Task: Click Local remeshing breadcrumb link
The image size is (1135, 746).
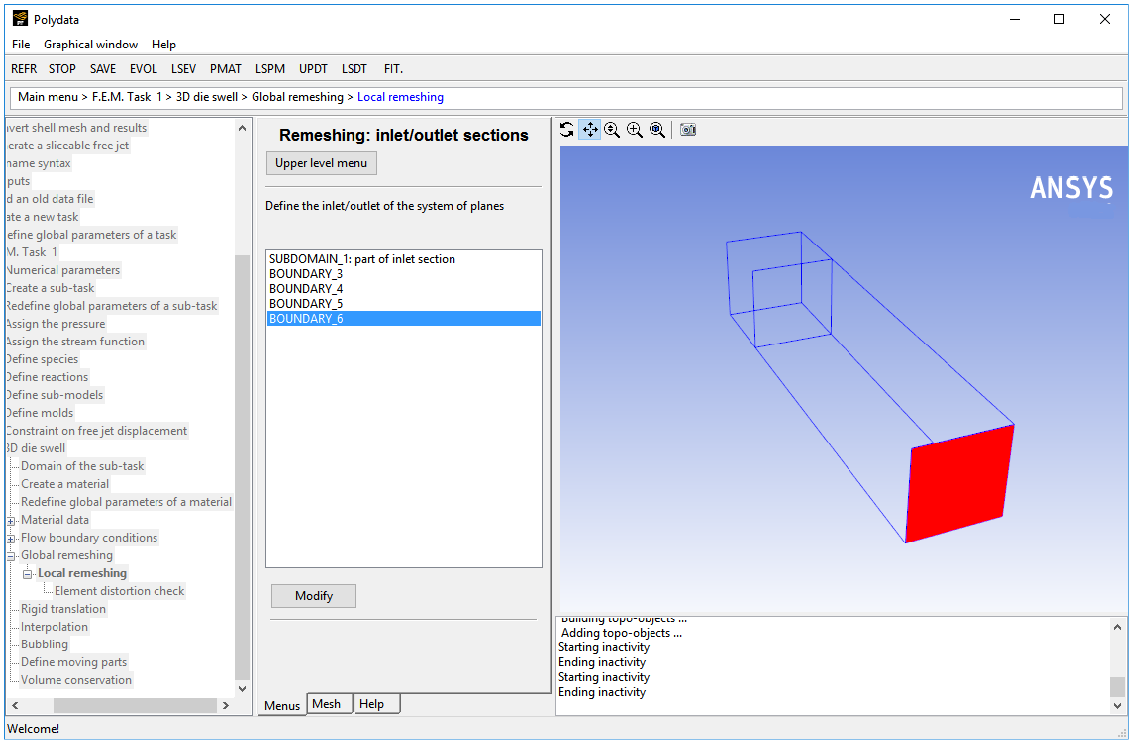Action: pos(400,97)
